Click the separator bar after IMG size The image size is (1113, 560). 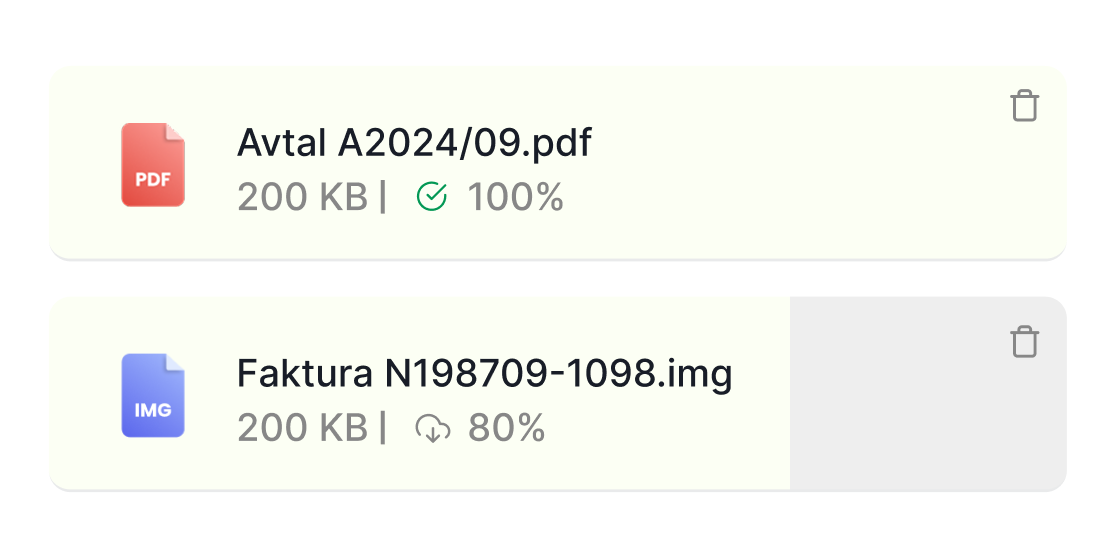click(x=382, y=429)
